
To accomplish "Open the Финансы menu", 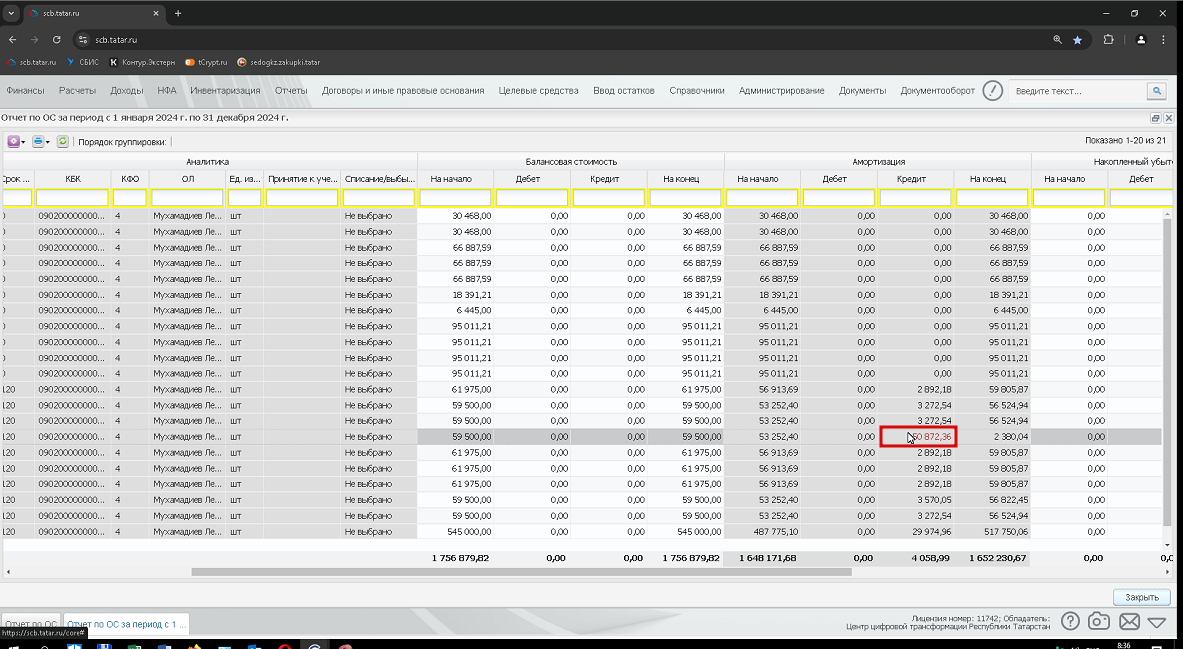I will point(26,91).
